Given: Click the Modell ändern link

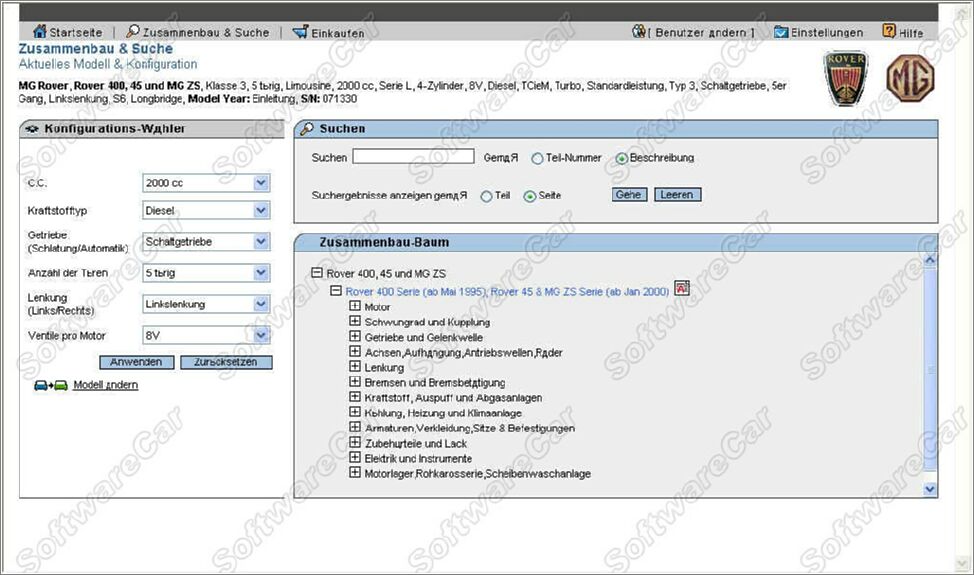Looking at the screenshot, I should click(x=105, y=385).
